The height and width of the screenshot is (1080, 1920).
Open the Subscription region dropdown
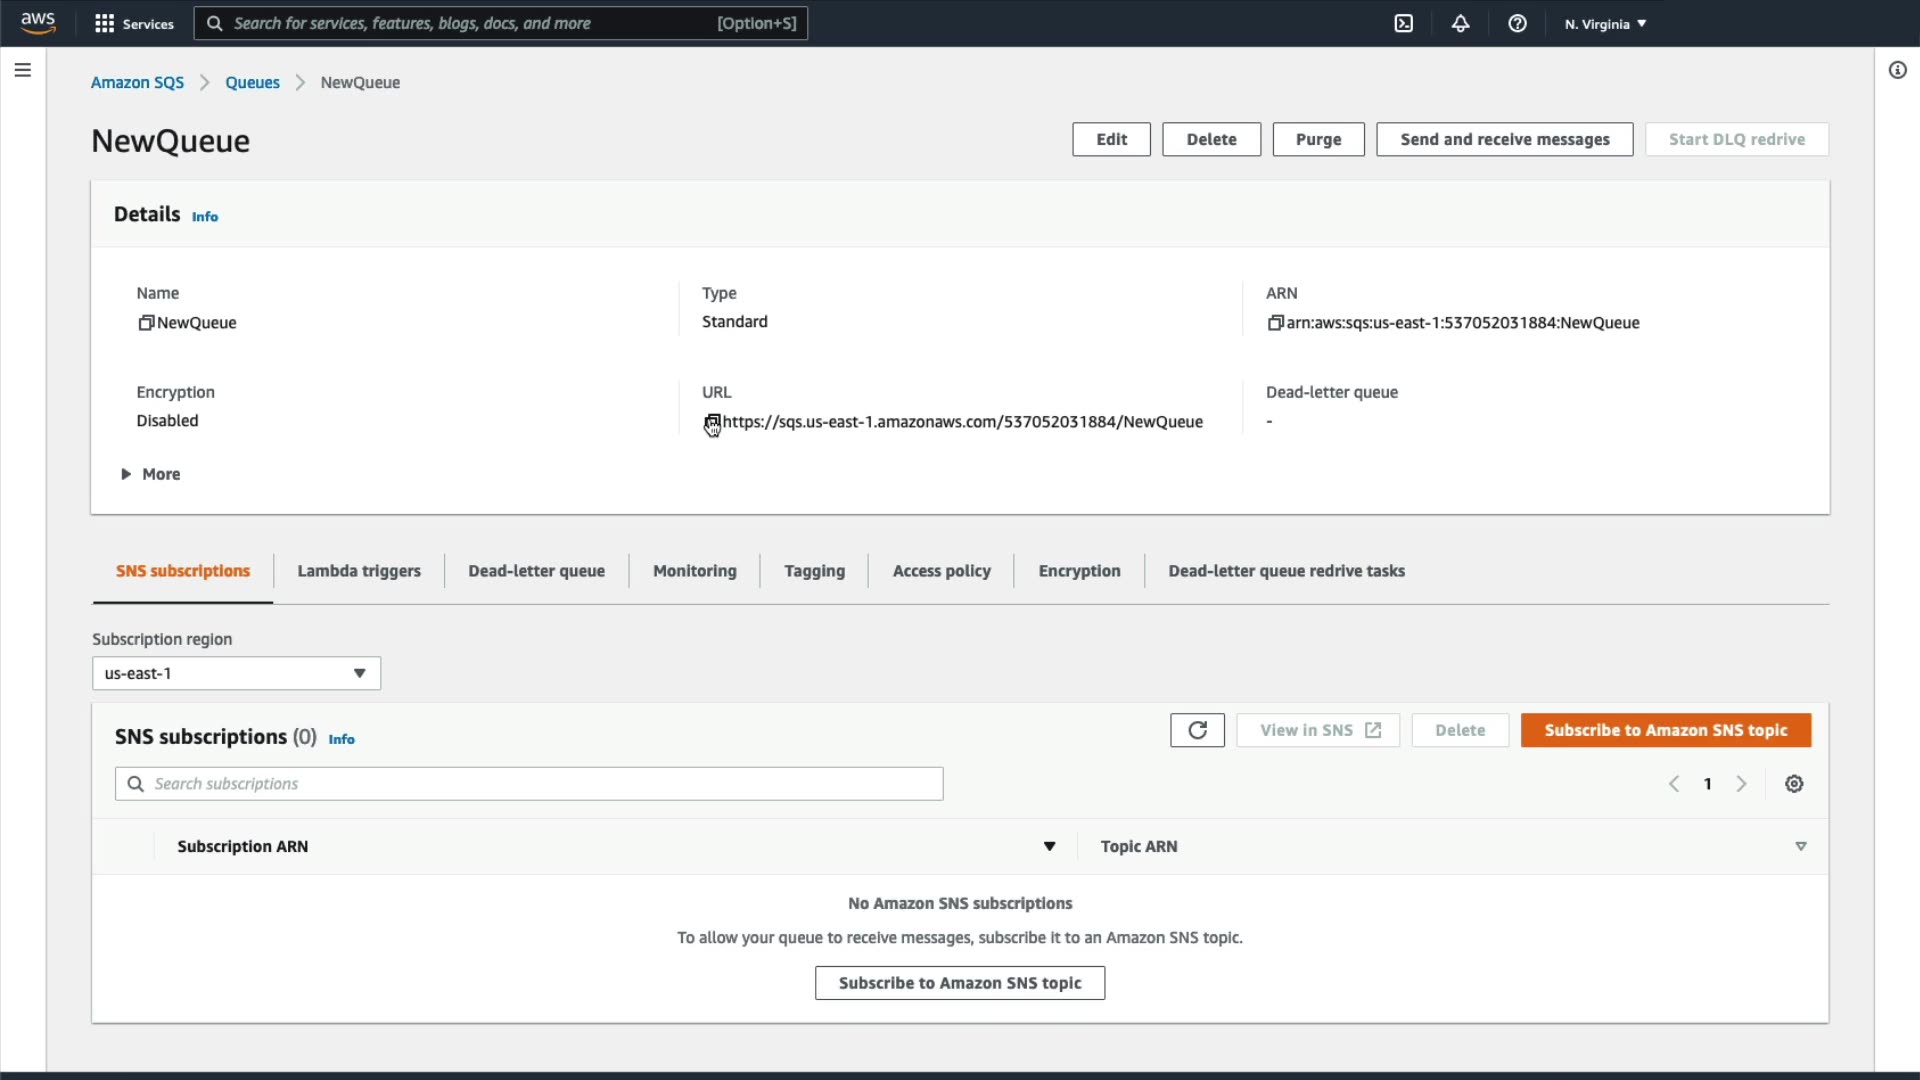pyautogui.click(x=236, y=673)
